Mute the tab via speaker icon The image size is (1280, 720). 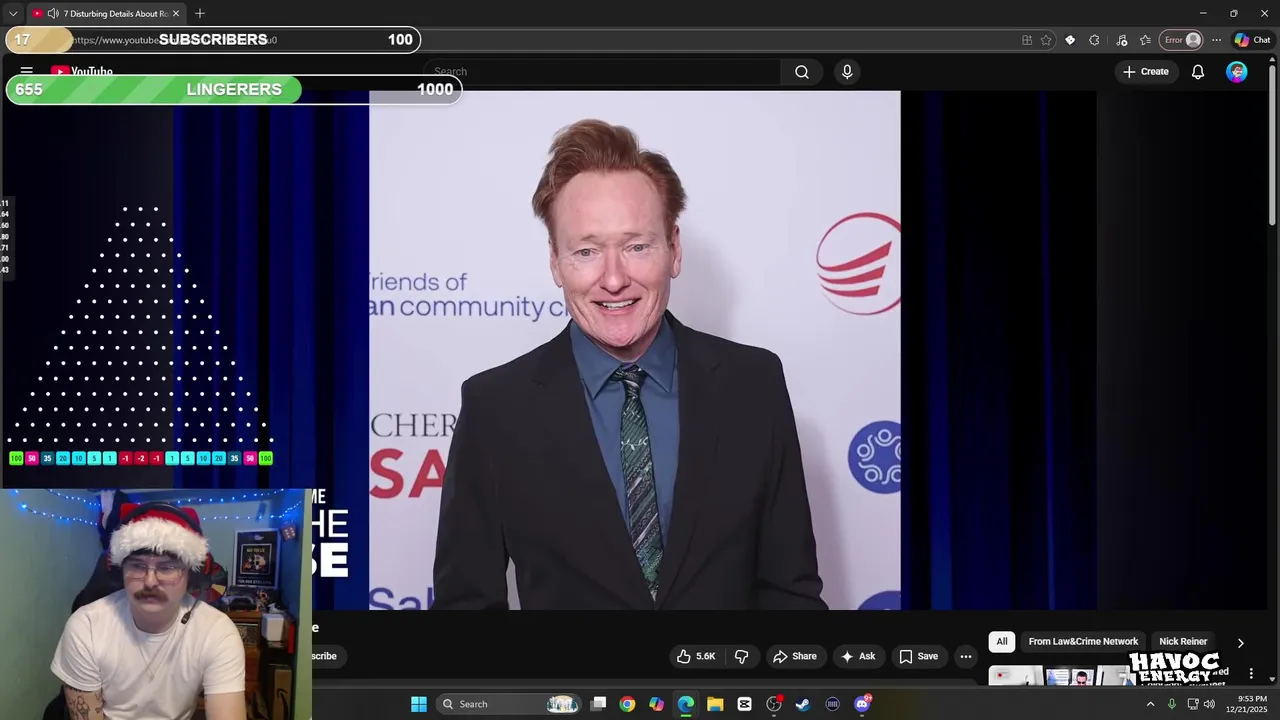coord(52,13)
